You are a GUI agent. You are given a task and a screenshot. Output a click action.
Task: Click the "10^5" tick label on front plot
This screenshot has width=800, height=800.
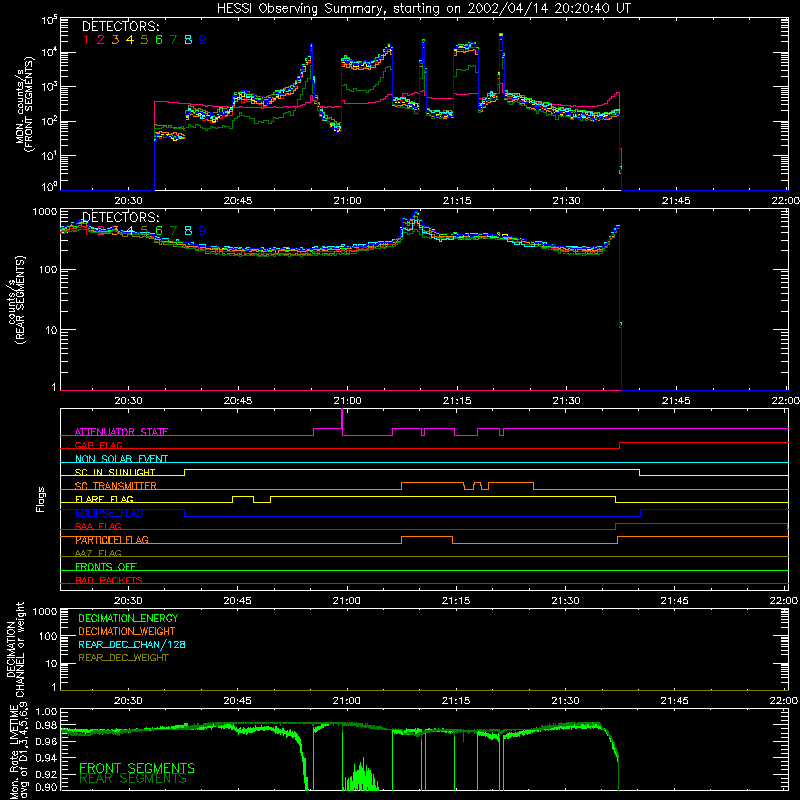tap(49, 20)
